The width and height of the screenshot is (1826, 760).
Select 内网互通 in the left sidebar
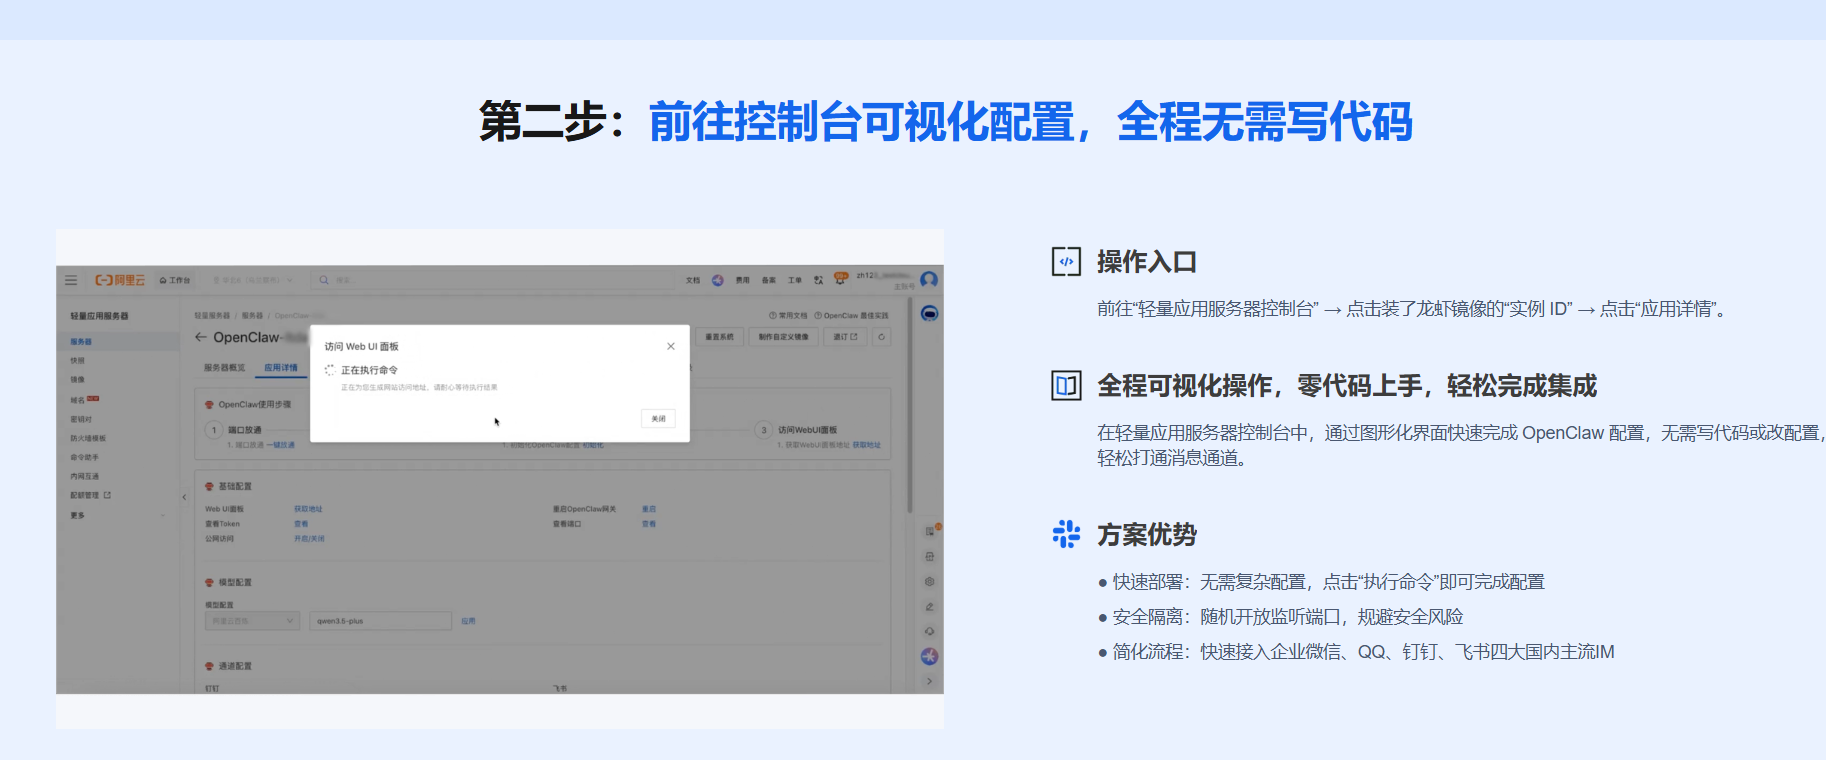(84, 476)
